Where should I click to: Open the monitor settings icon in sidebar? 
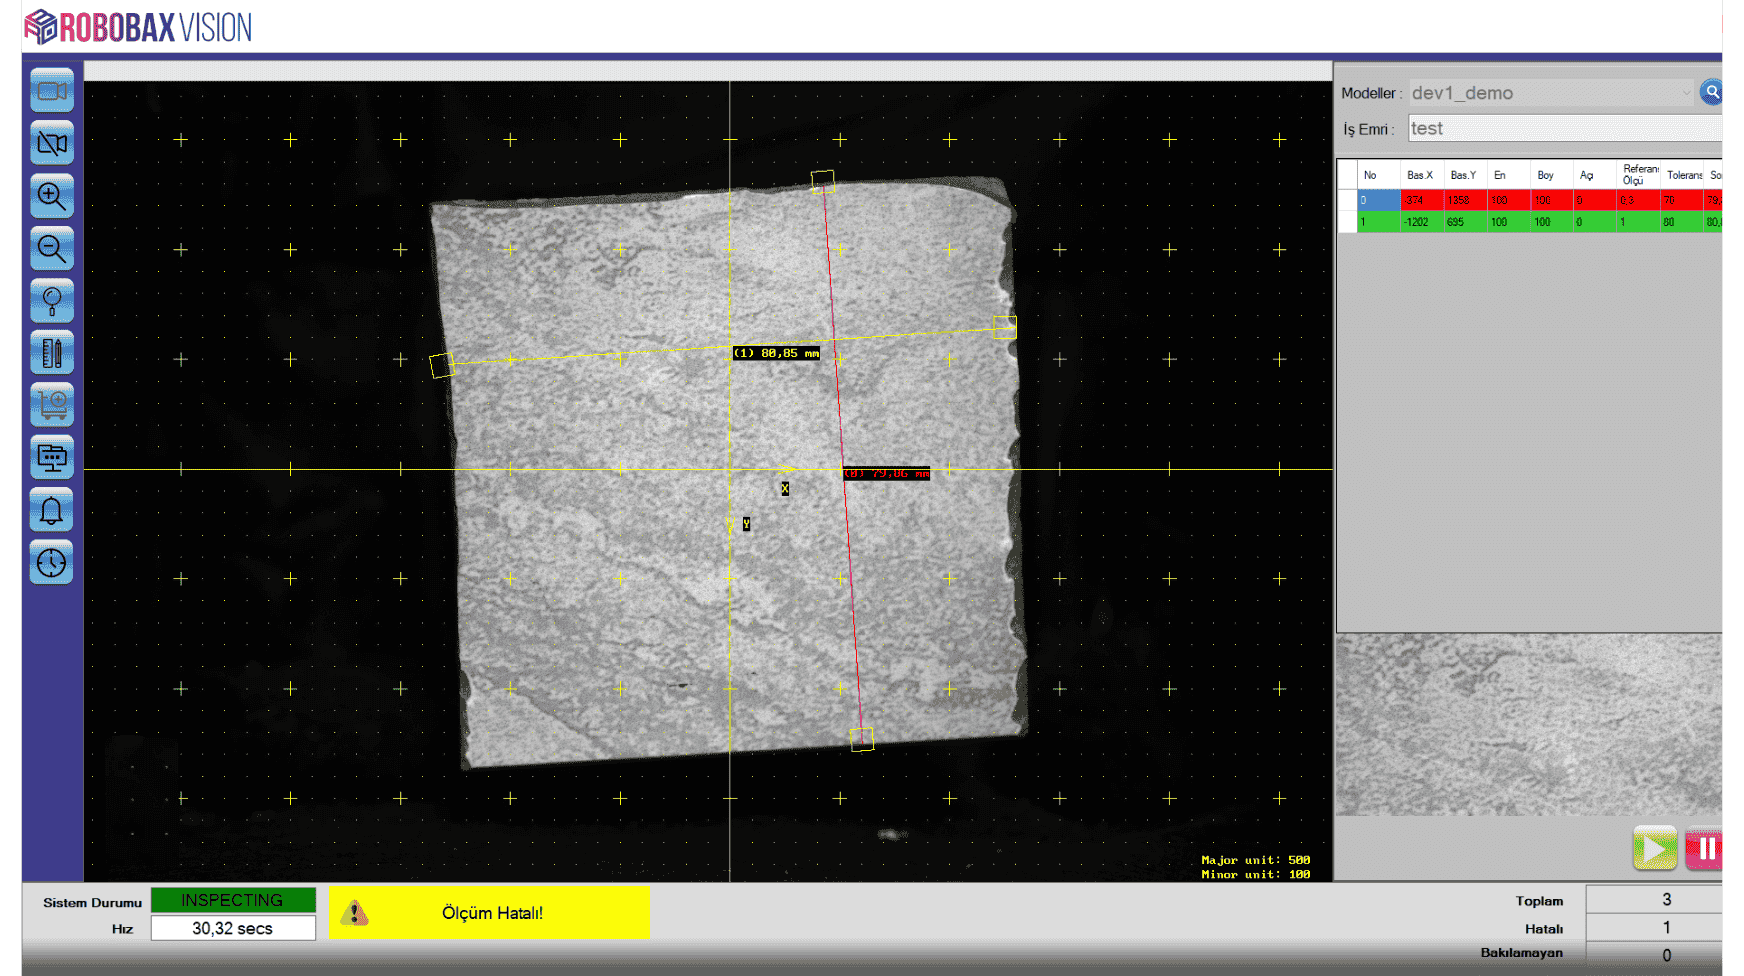[x=52, y=458]
